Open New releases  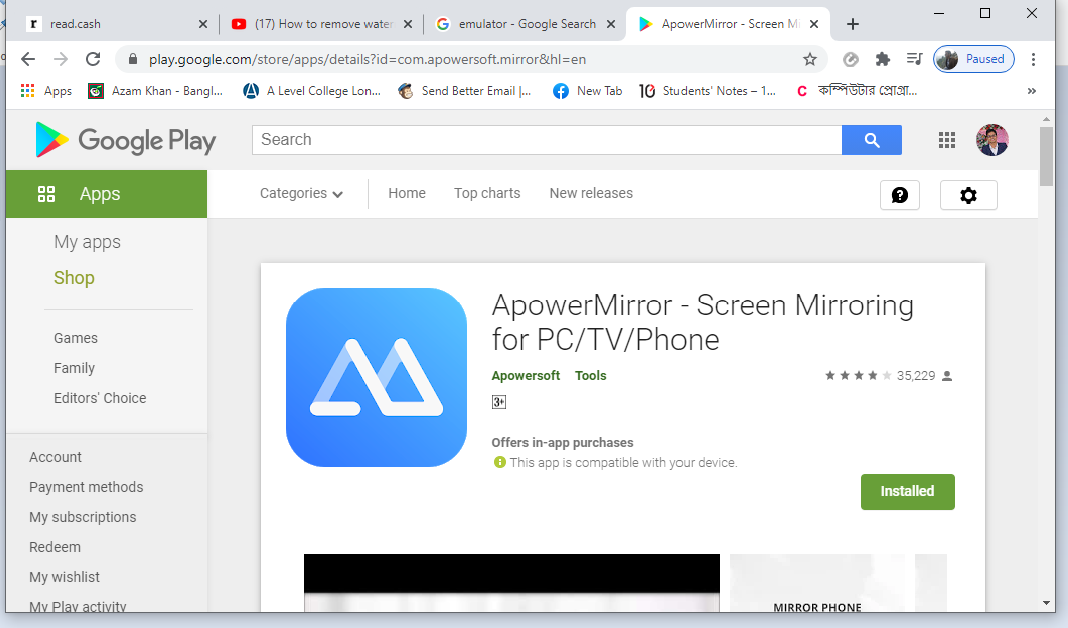(x=591, y=193)
